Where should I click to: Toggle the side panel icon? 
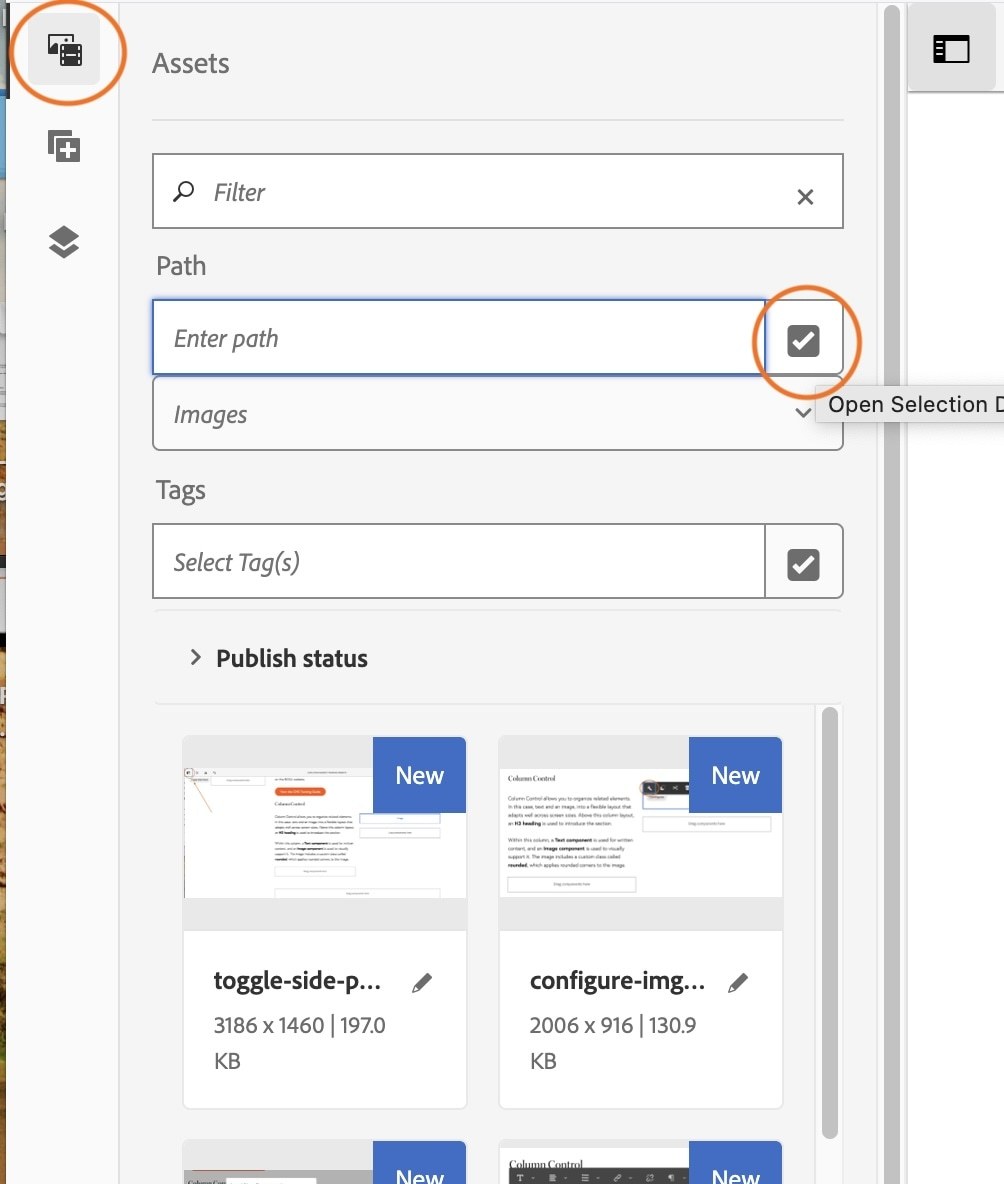coord(951,49)
